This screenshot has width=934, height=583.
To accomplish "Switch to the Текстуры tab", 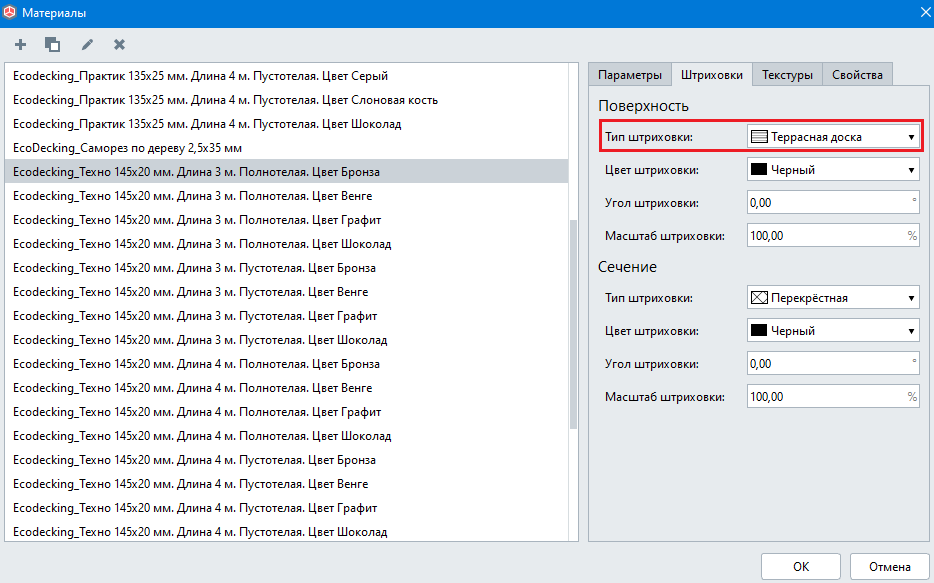I will pos(787,75).
